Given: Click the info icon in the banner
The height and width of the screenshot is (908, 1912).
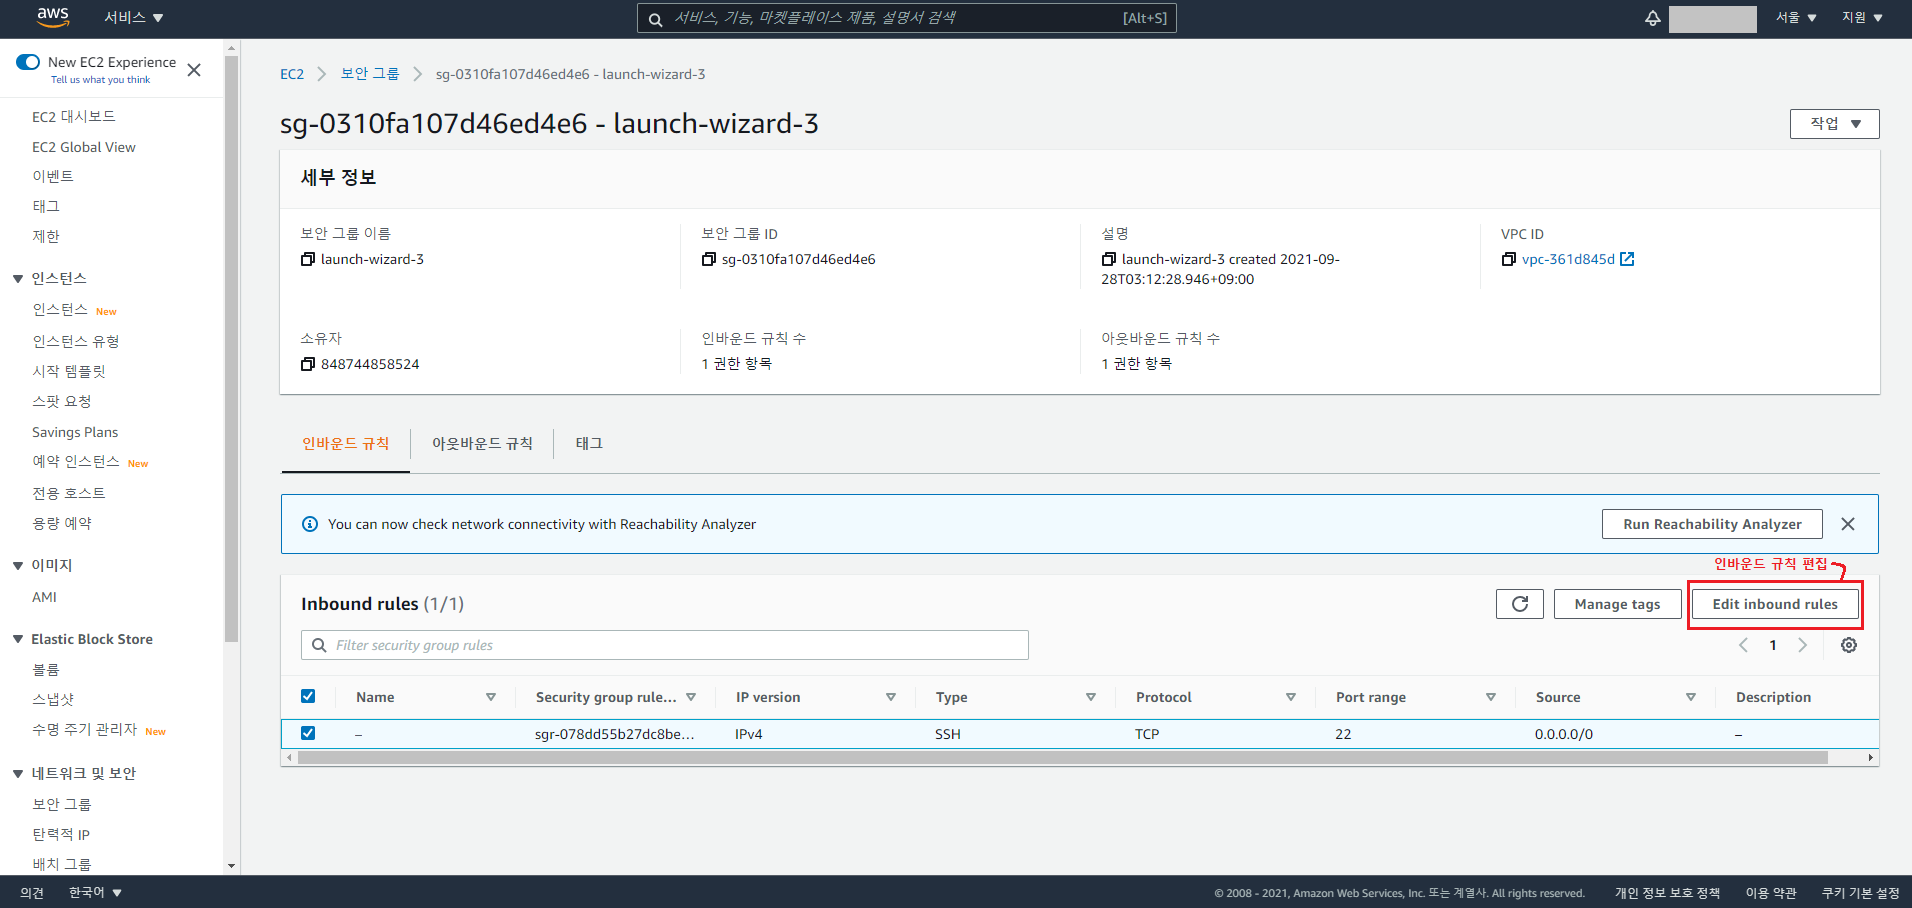Looking at the screenshot, I should pos(310,524).
